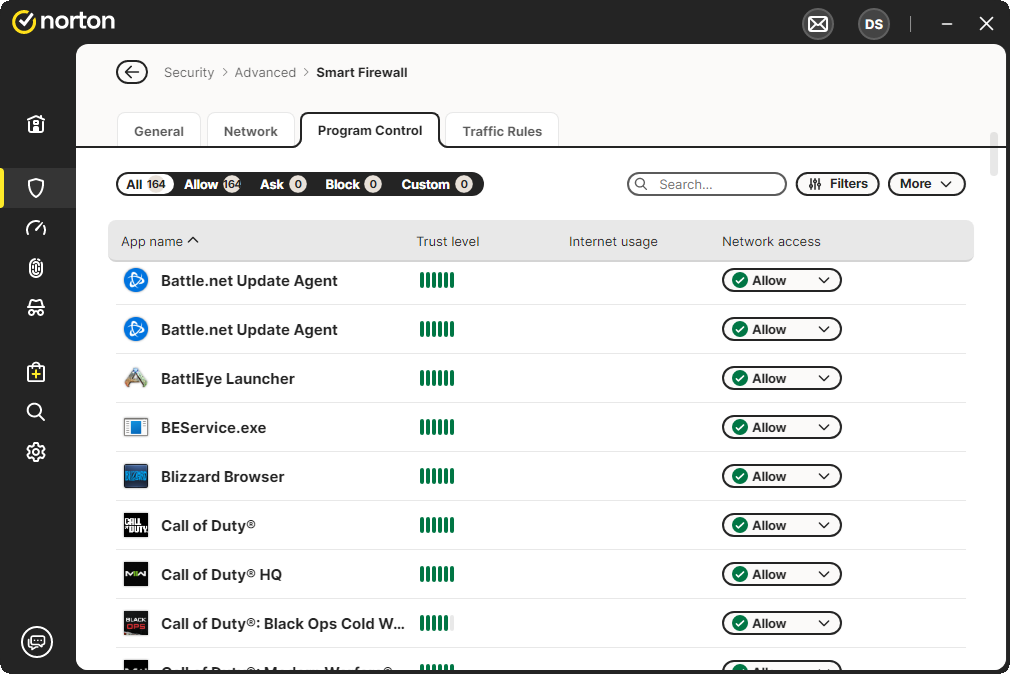Viewport: 1010px width, 674px height.
Task: Click the Advanced breadcrumb link
Action: tap(265, 72)
